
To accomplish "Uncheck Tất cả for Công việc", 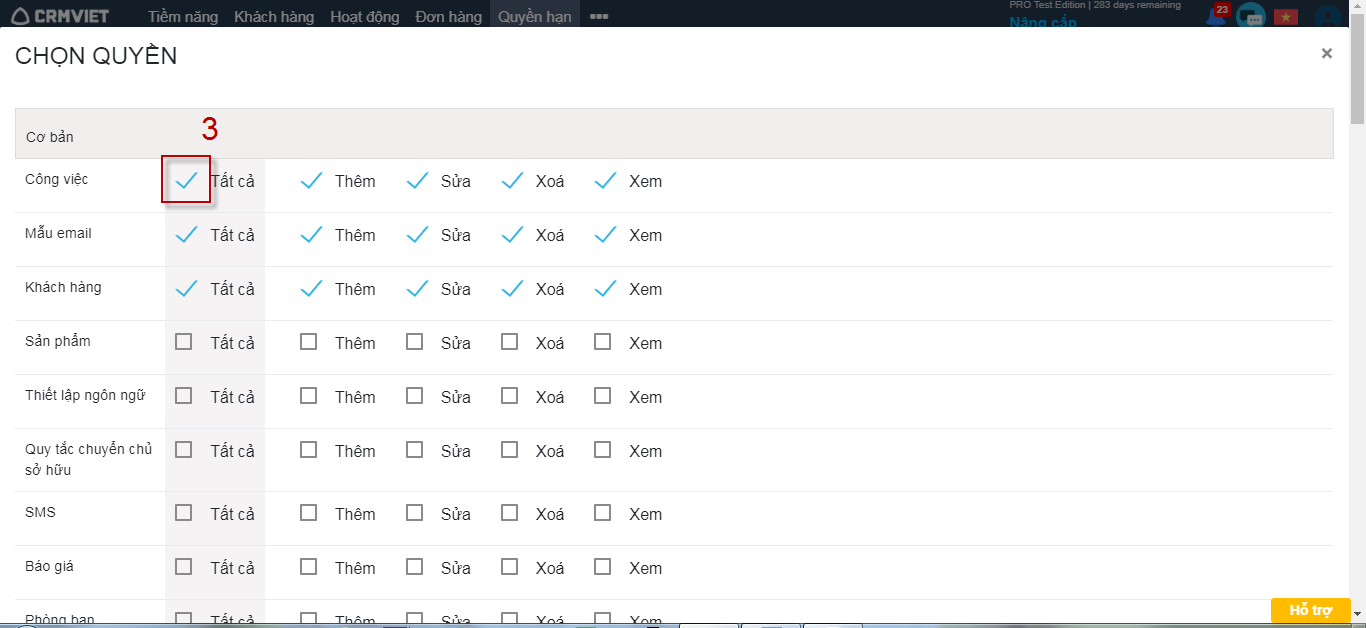I will [186, 181].
